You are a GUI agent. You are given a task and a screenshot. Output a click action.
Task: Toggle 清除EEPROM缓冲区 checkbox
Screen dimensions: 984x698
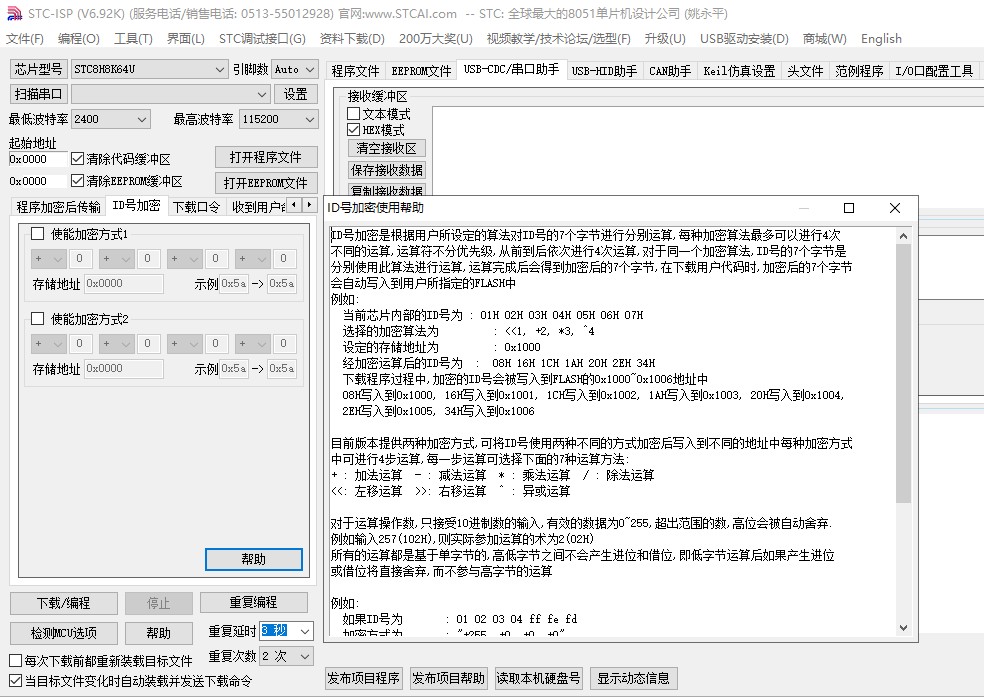pos(77,181)
